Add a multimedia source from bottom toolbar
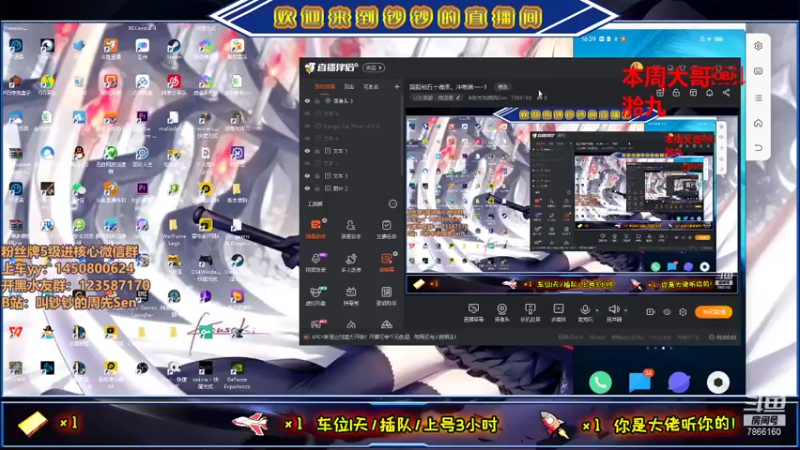 coord(559,312)
